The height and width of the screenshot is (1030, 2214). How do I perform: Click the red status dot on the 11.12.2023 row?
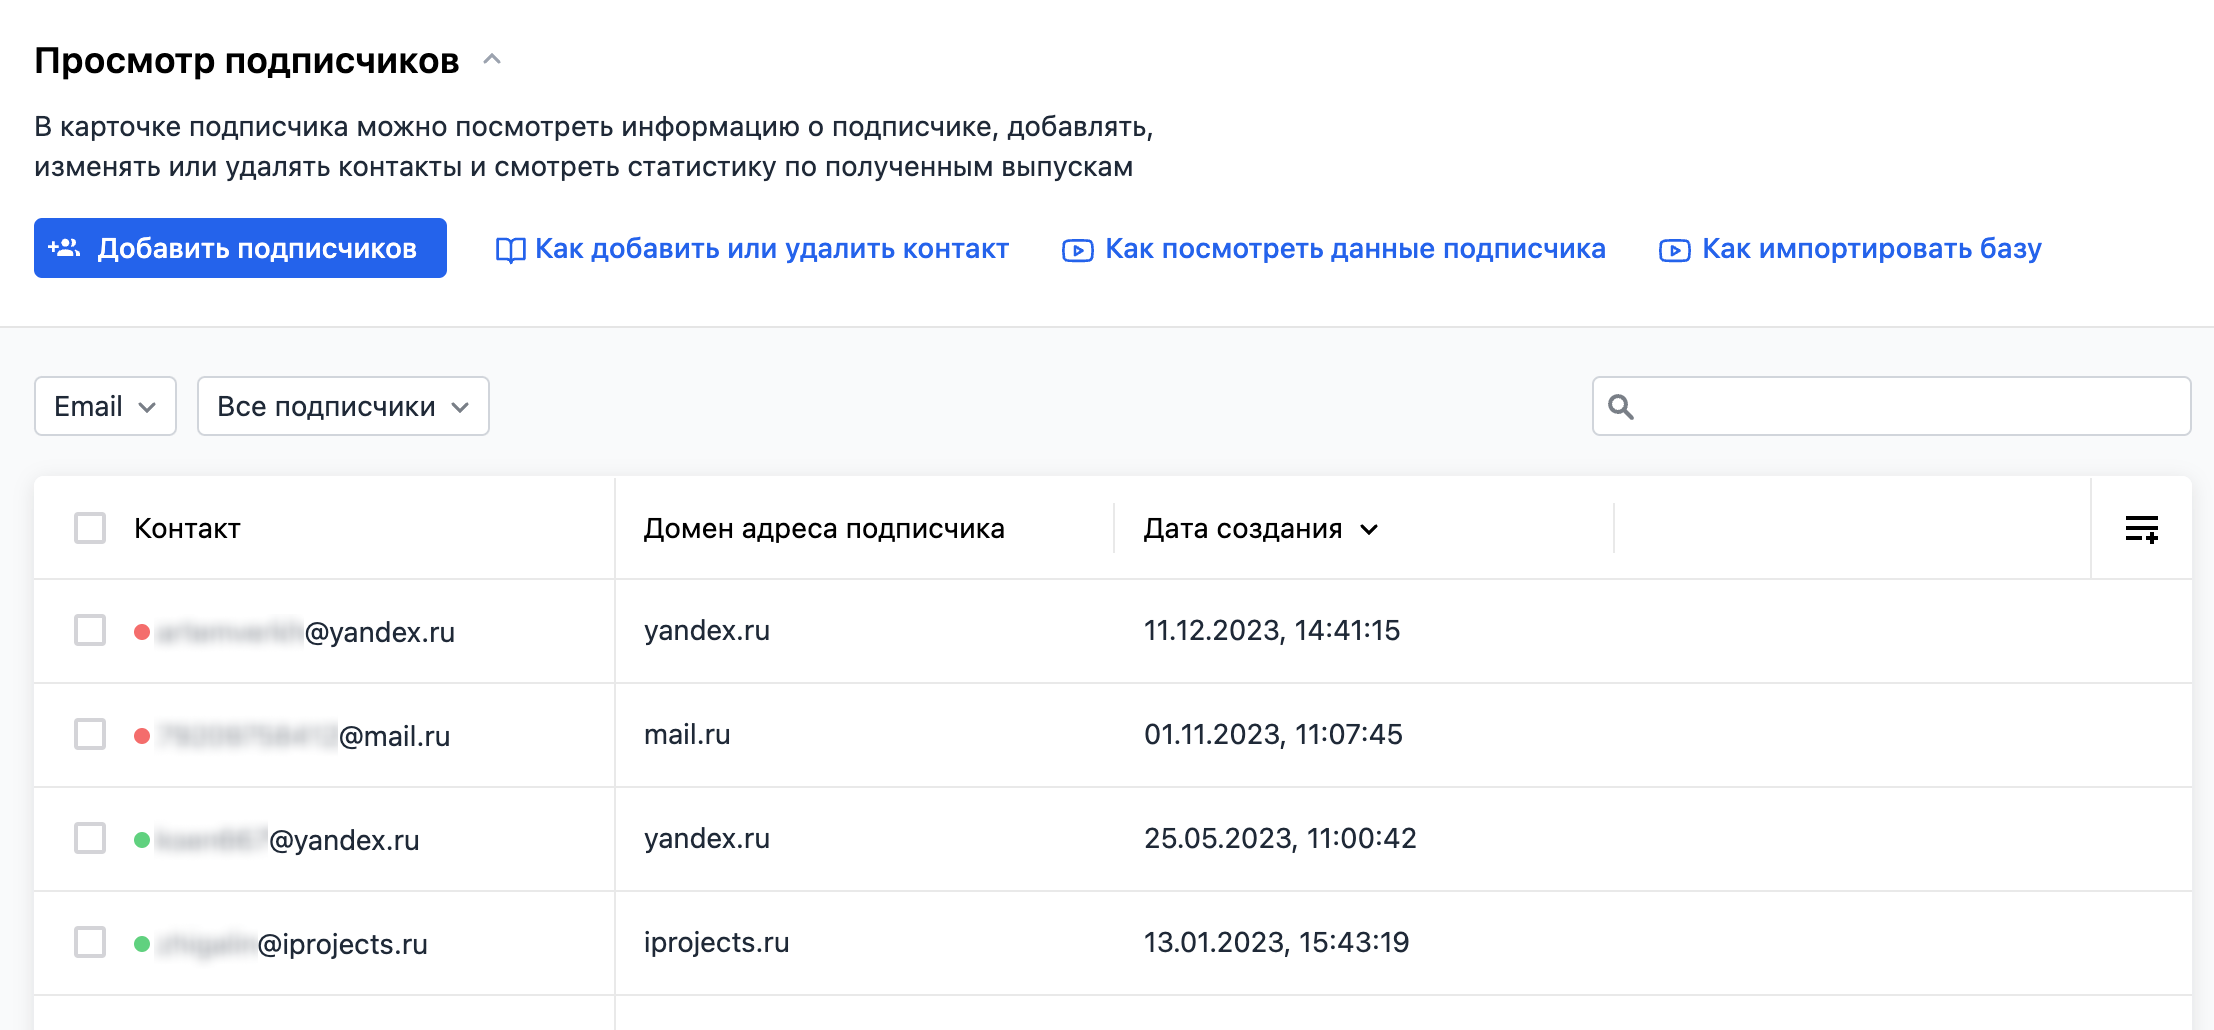point(142,632)
